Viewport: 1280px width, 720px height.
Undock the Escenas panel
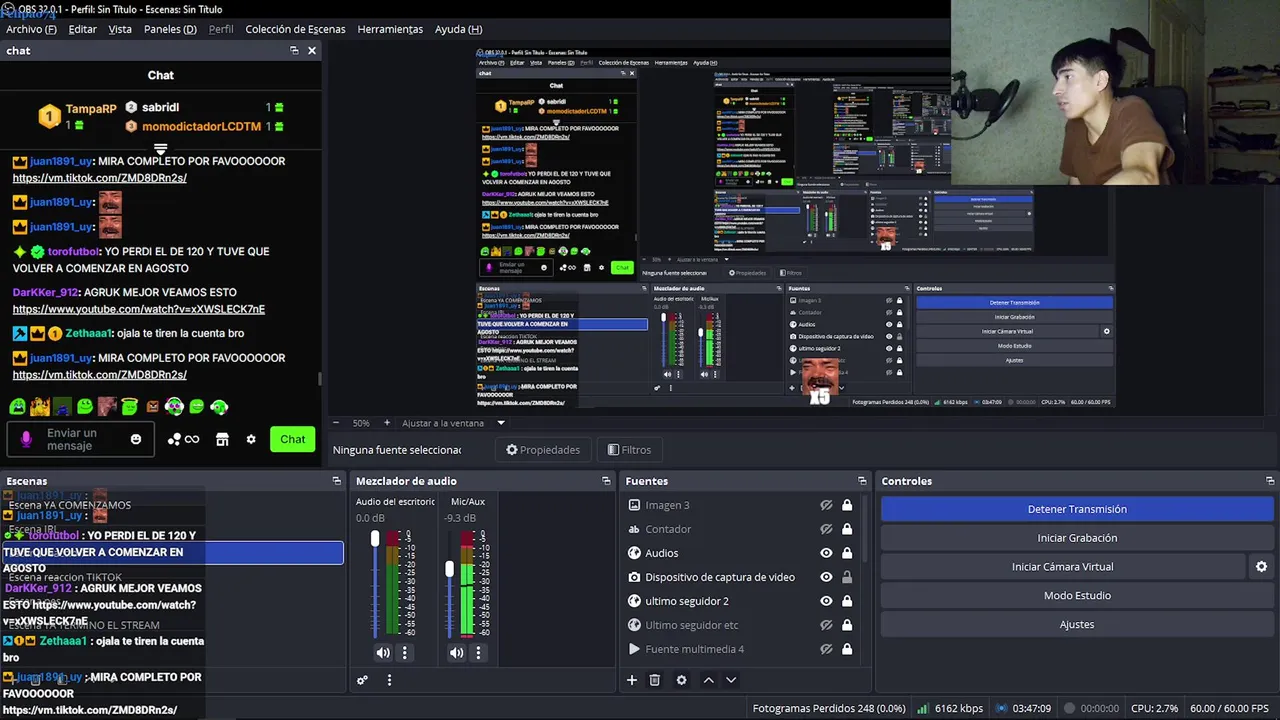(x=337, y=481)
